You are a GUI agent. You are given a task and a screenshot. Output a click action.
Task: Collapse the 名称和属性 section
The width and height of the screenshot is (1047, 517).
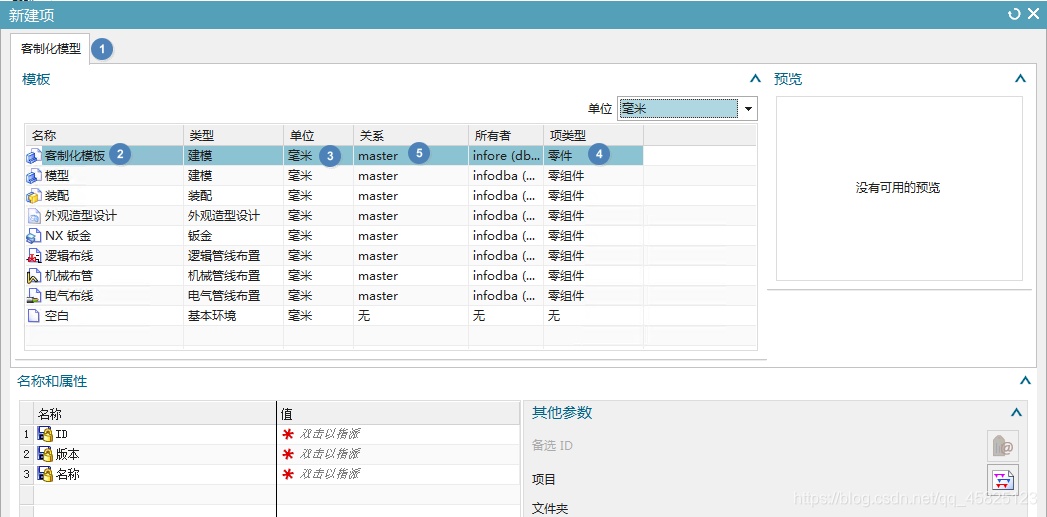pyautogui.click(x=1026, y=381)
